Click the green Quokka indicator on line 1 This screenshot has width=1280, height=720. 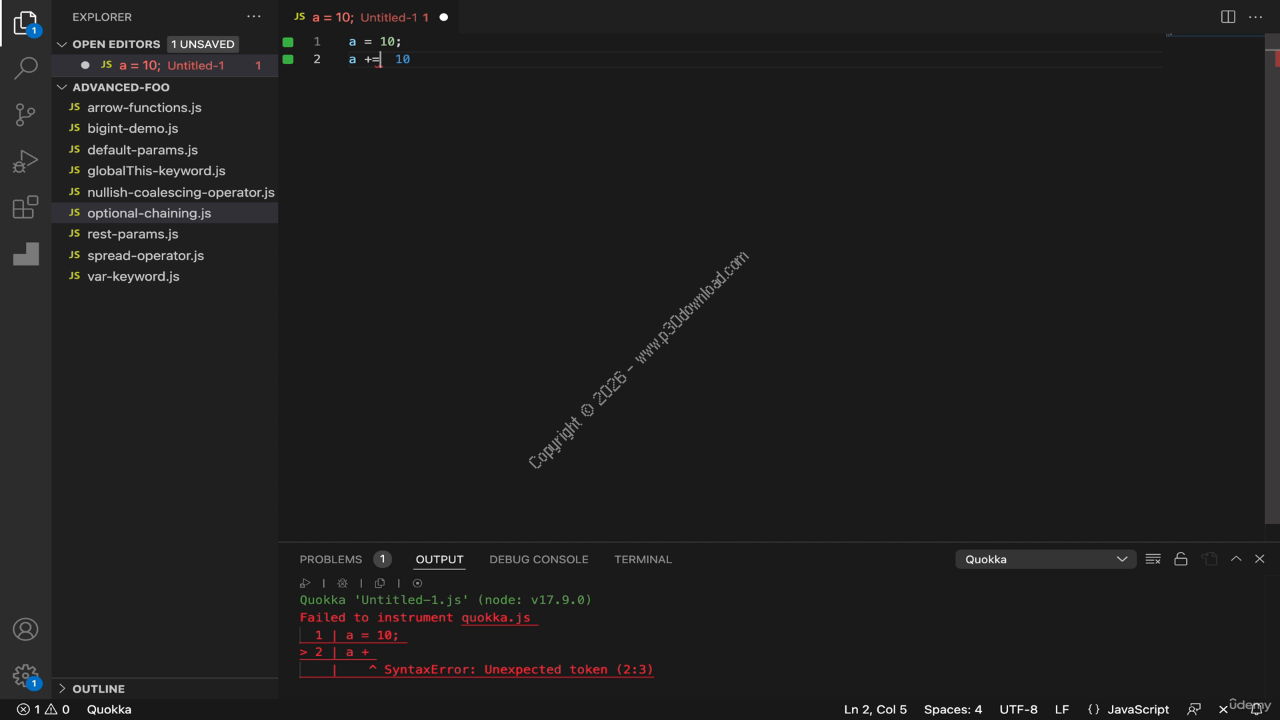288,42
